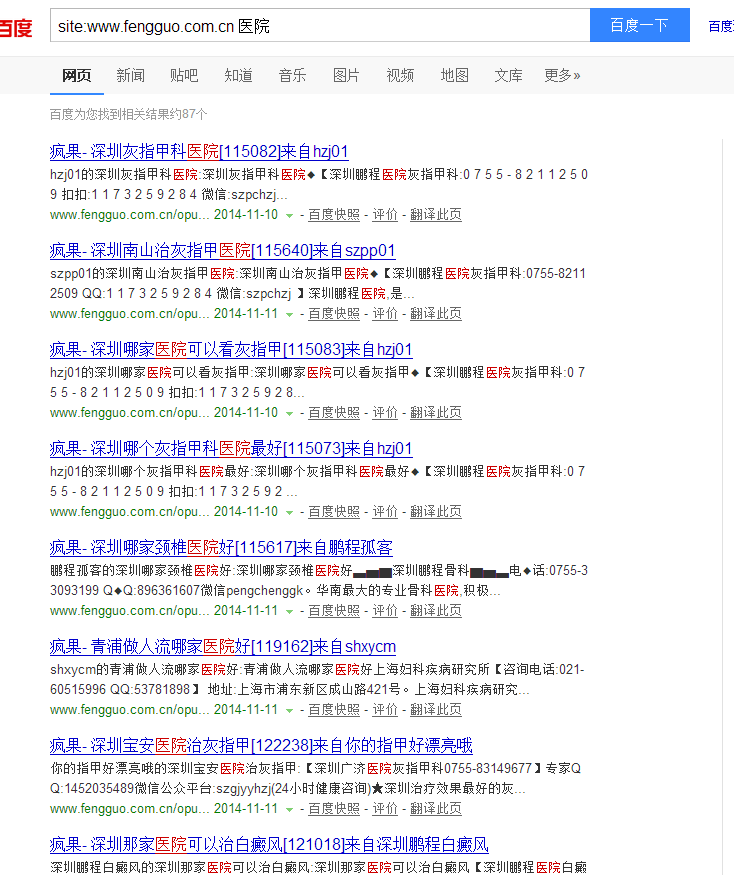Viewport: 734px width, 875px height.
Task: Open result 深圳哪家医院可以看灰指甲[115083]
Action: [231, 349]
